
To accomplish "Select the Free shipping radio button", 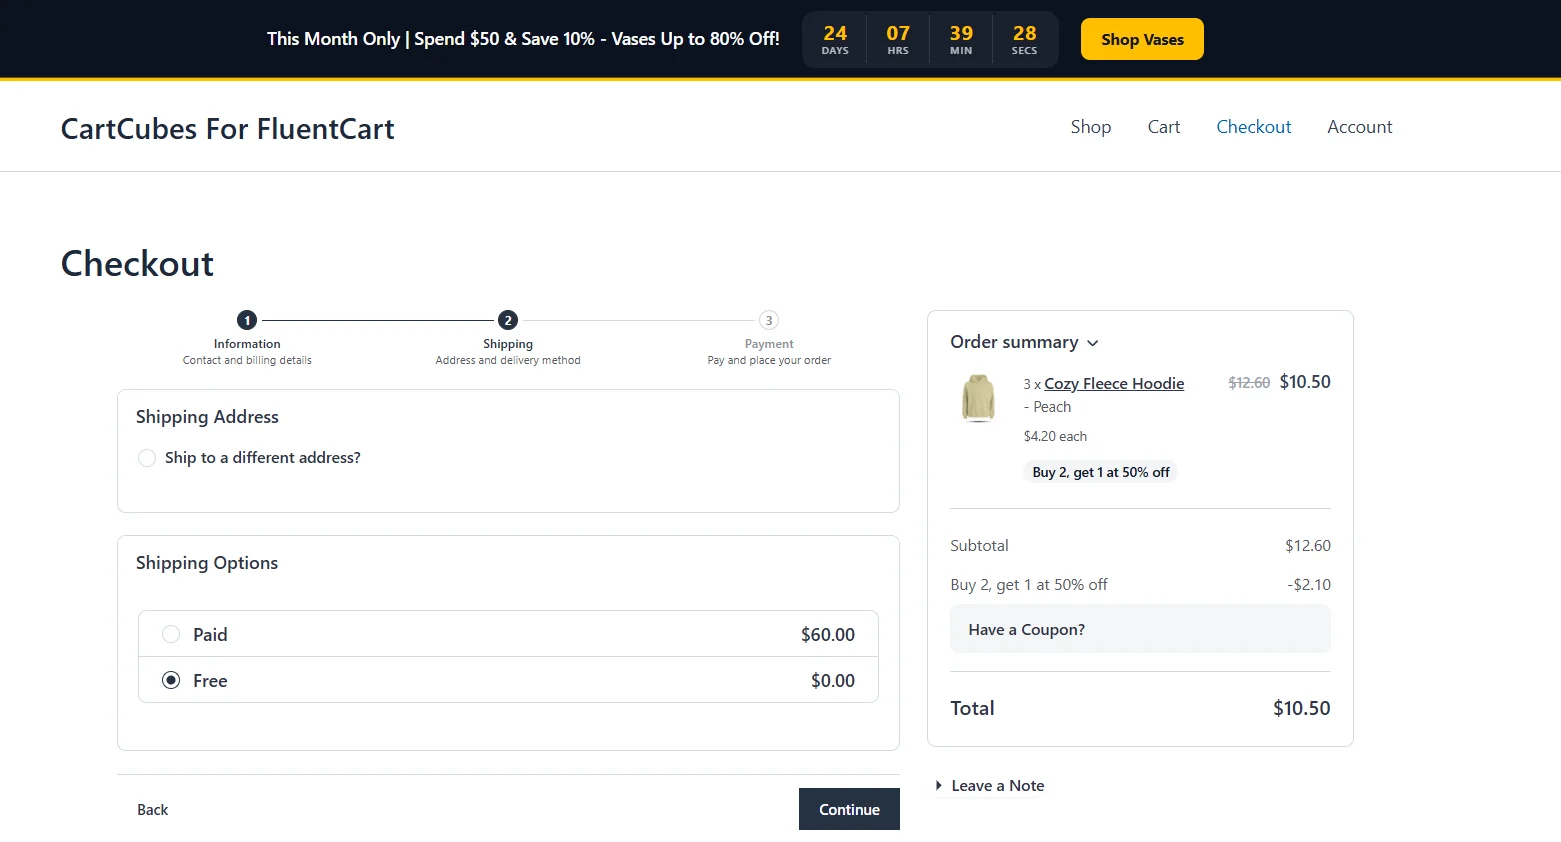I will pyautogui.click(x=171, y=680).
